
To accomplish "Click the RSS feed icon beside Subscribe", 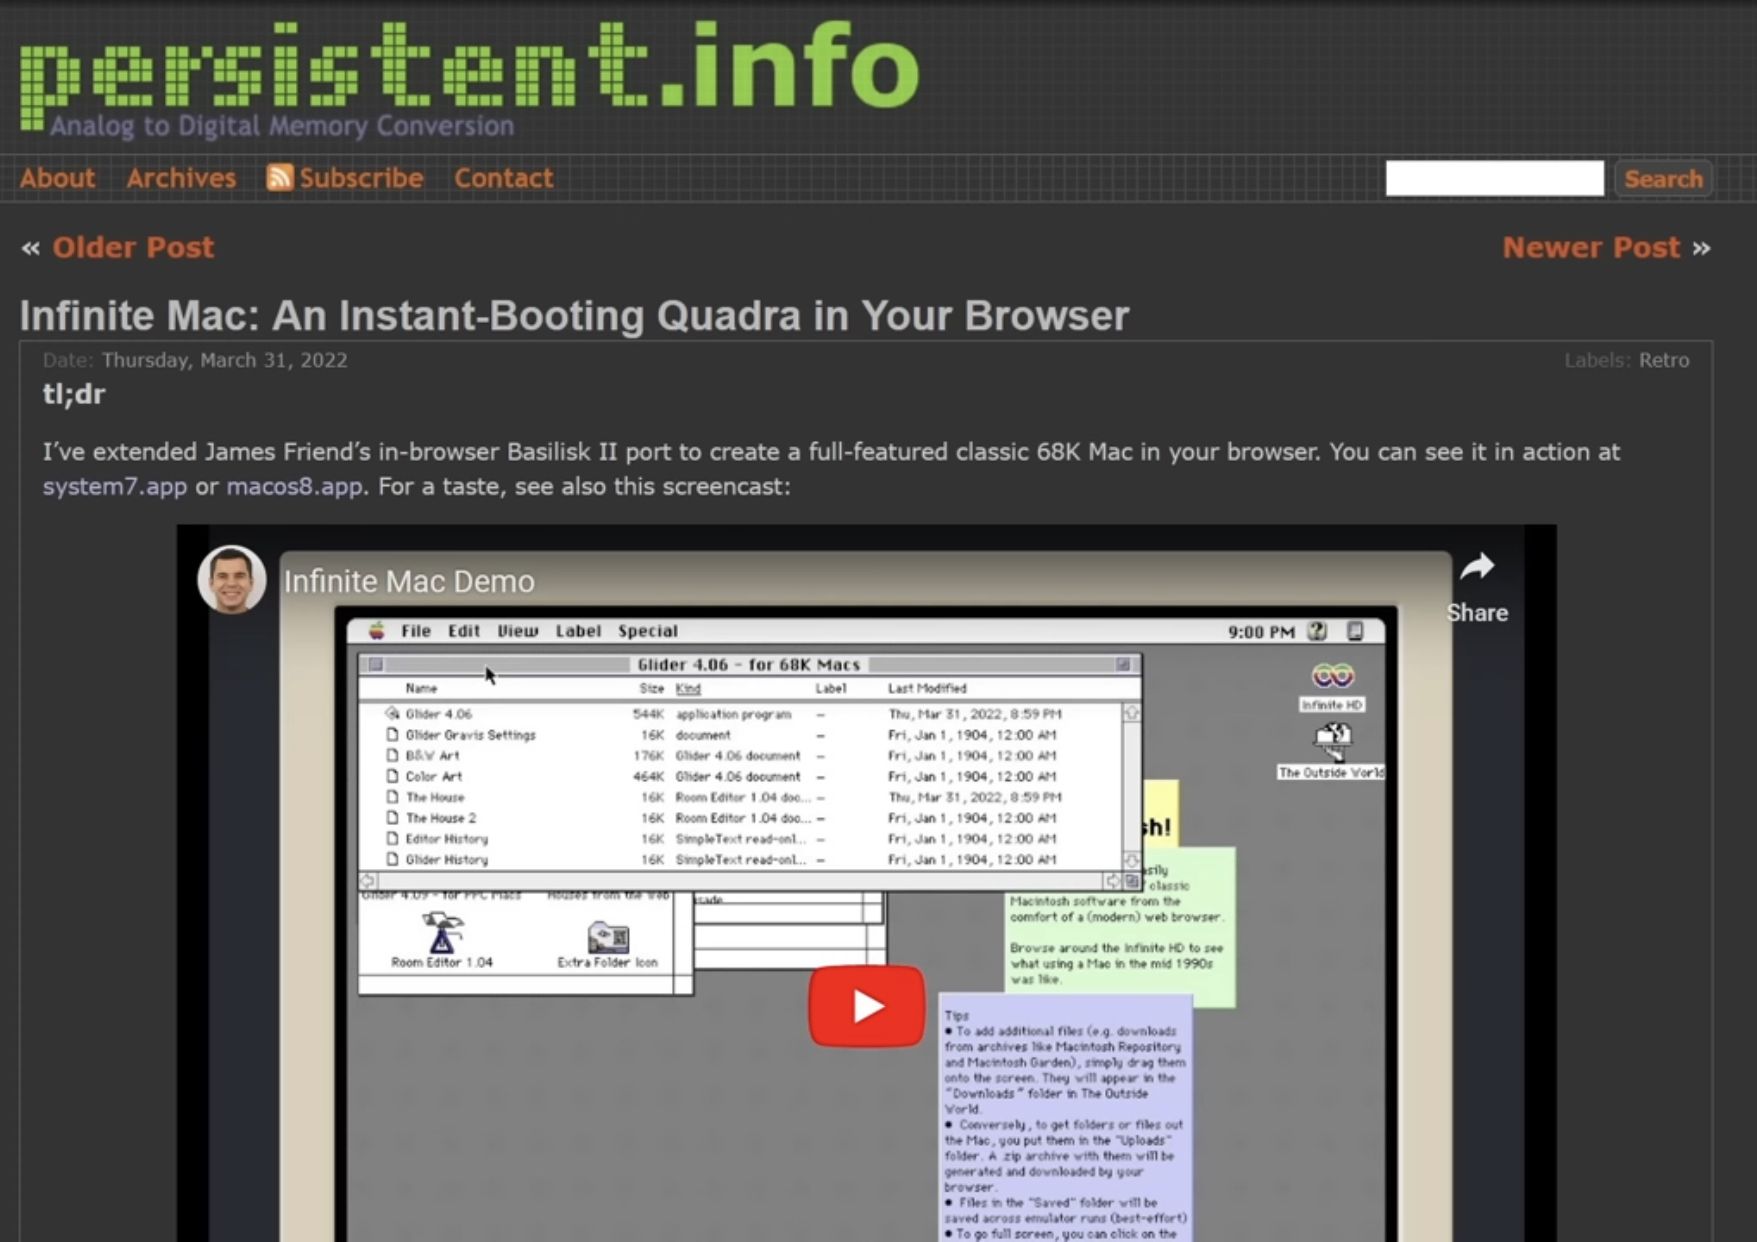I will point(279,177).
